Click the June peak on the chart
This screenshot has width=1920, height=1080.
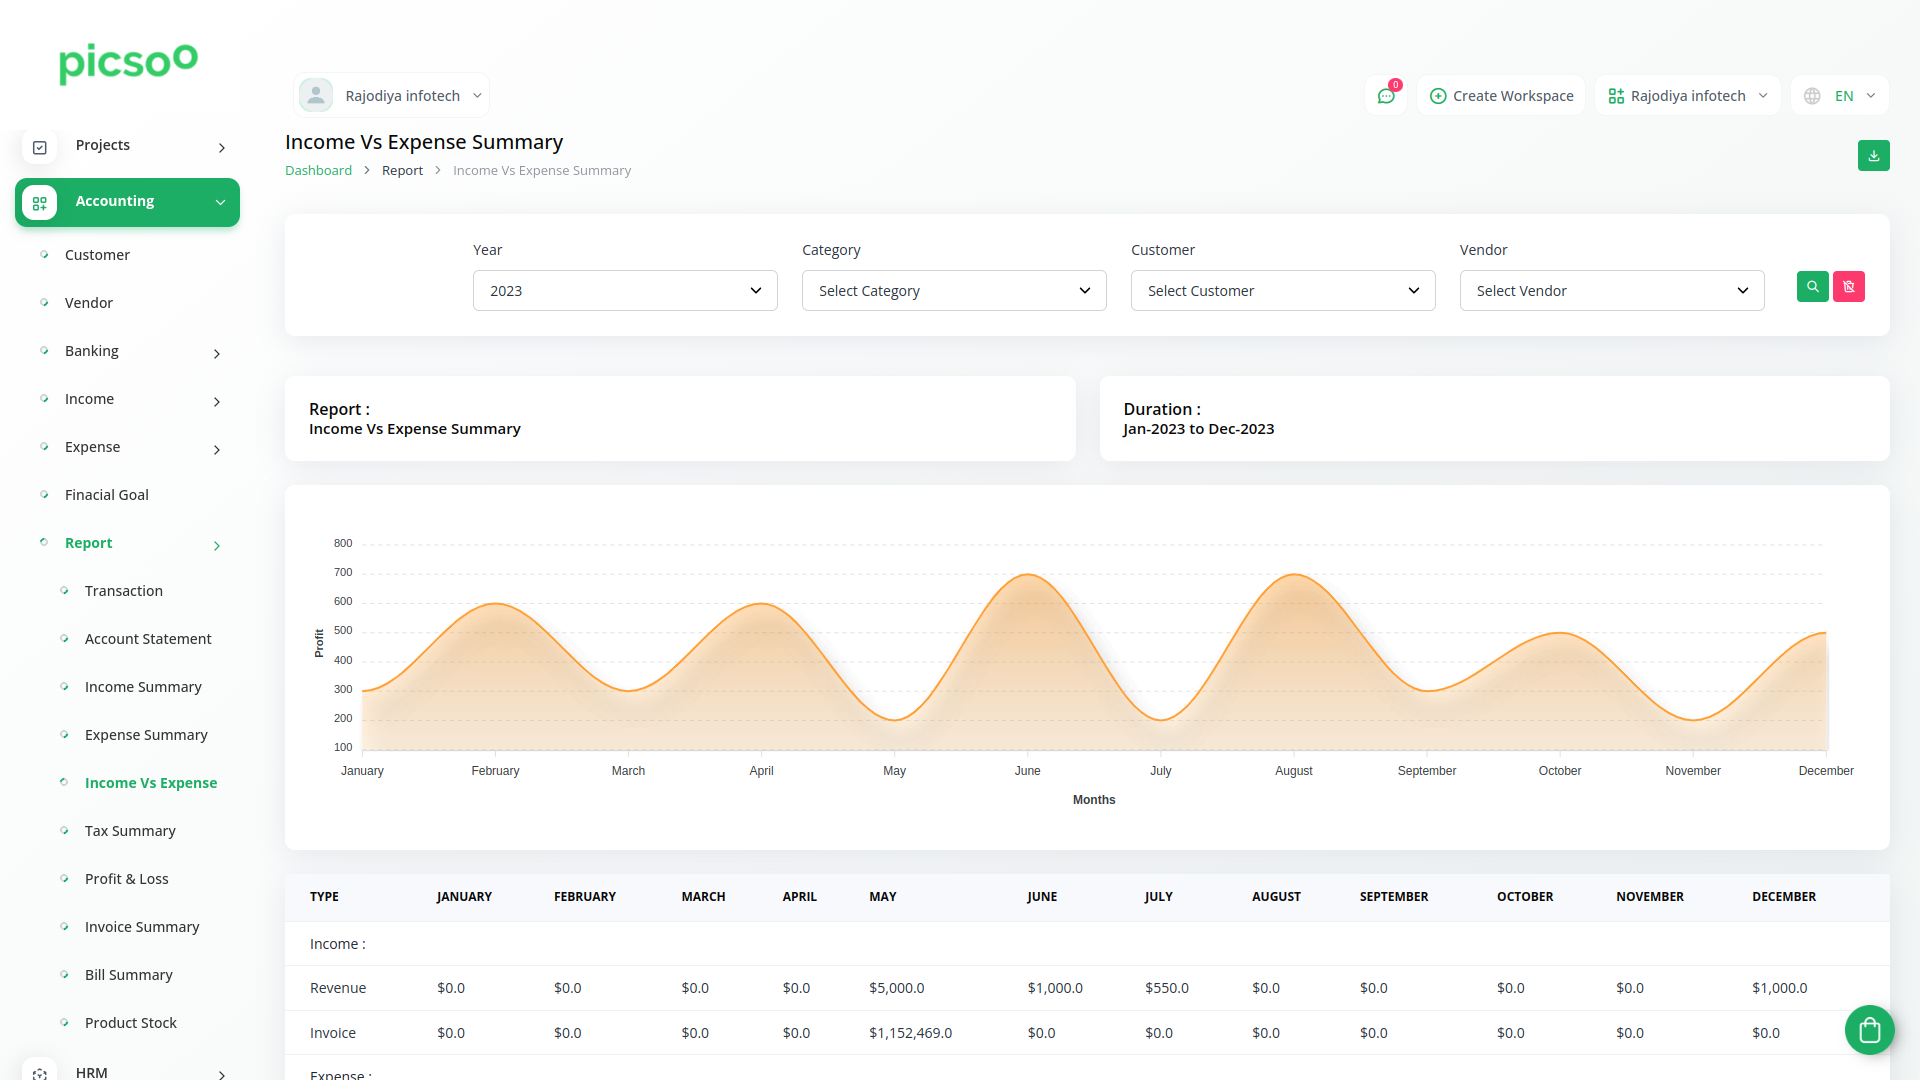1027,575
